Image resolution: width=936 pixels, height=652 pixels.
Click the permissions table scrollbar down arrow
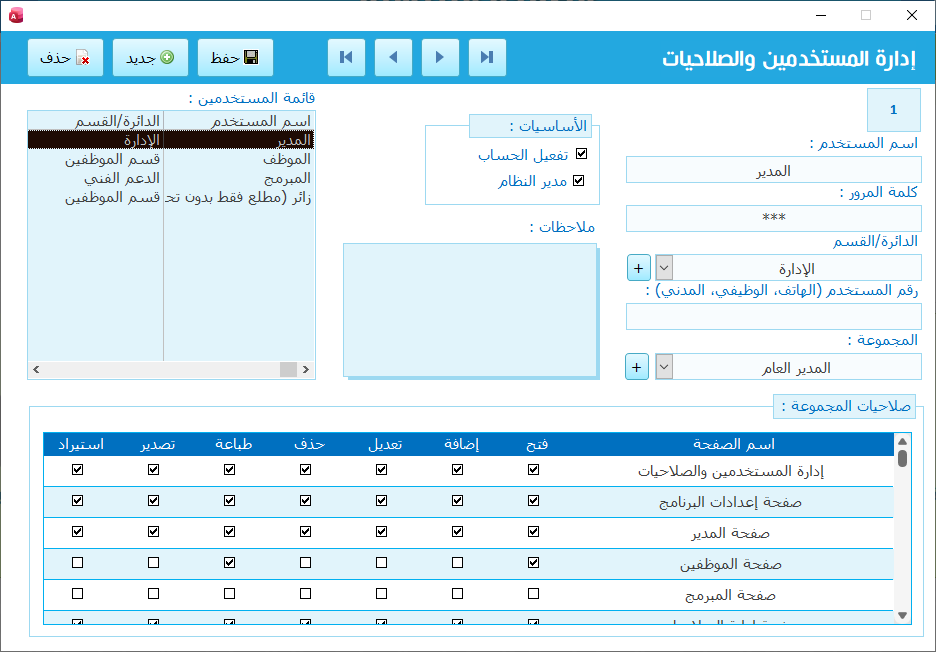click(902, 615)
